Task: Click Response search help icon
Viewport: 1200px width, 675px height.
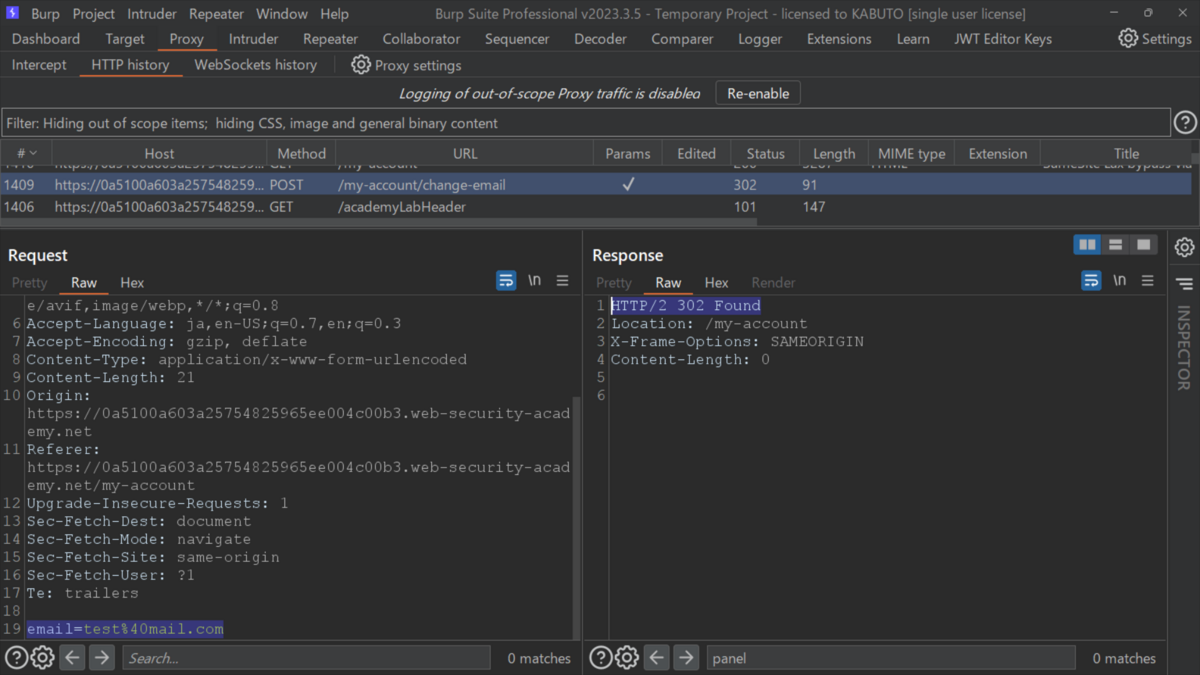Action: (x=601, y=658)
